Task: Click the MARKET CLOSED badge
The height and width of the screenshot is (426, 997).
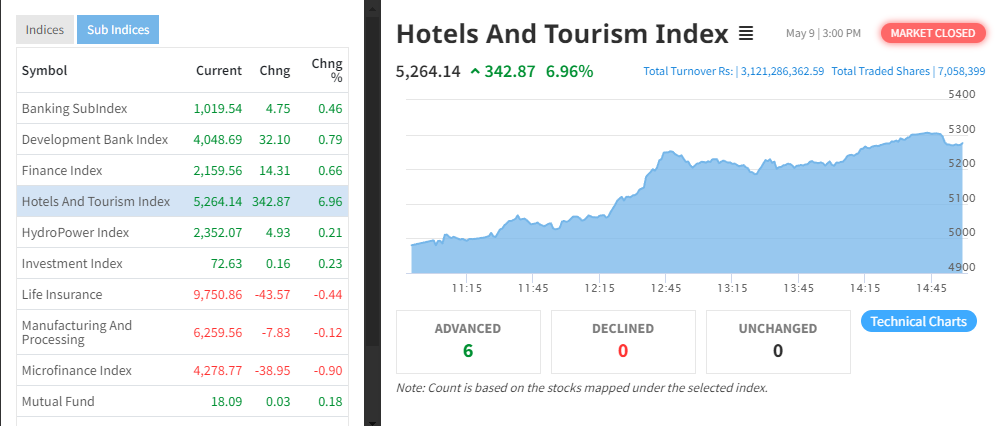Action: (x=932, y=33)
